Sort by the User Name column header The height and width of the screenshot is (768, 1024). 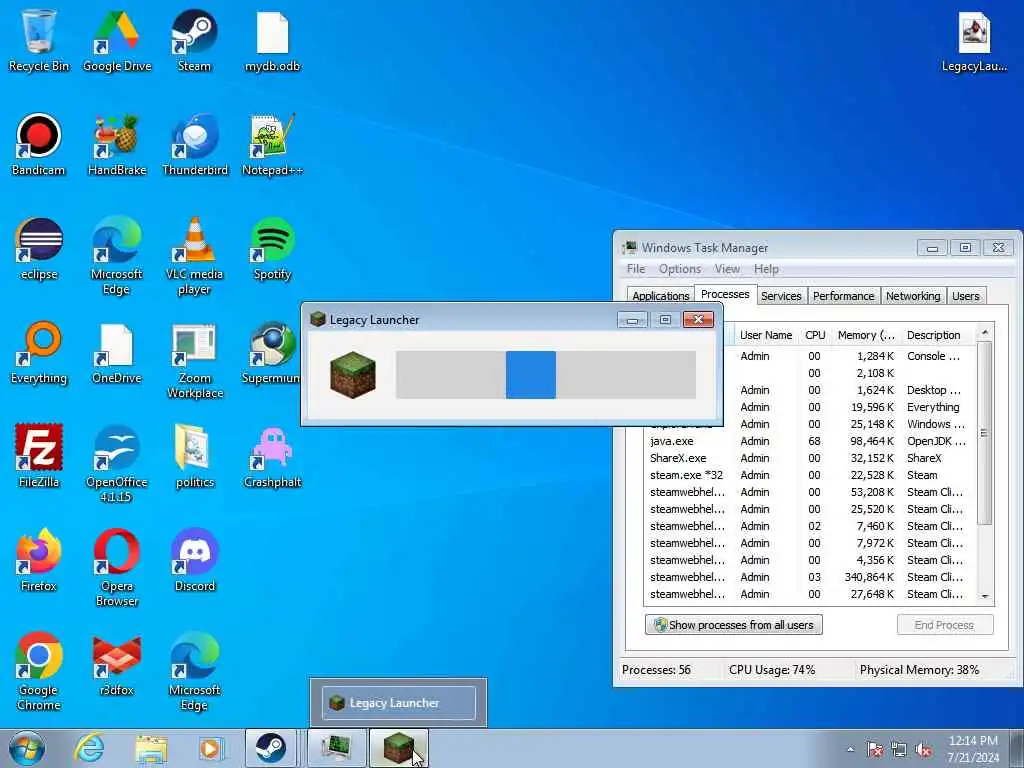(x=766, y=335)
